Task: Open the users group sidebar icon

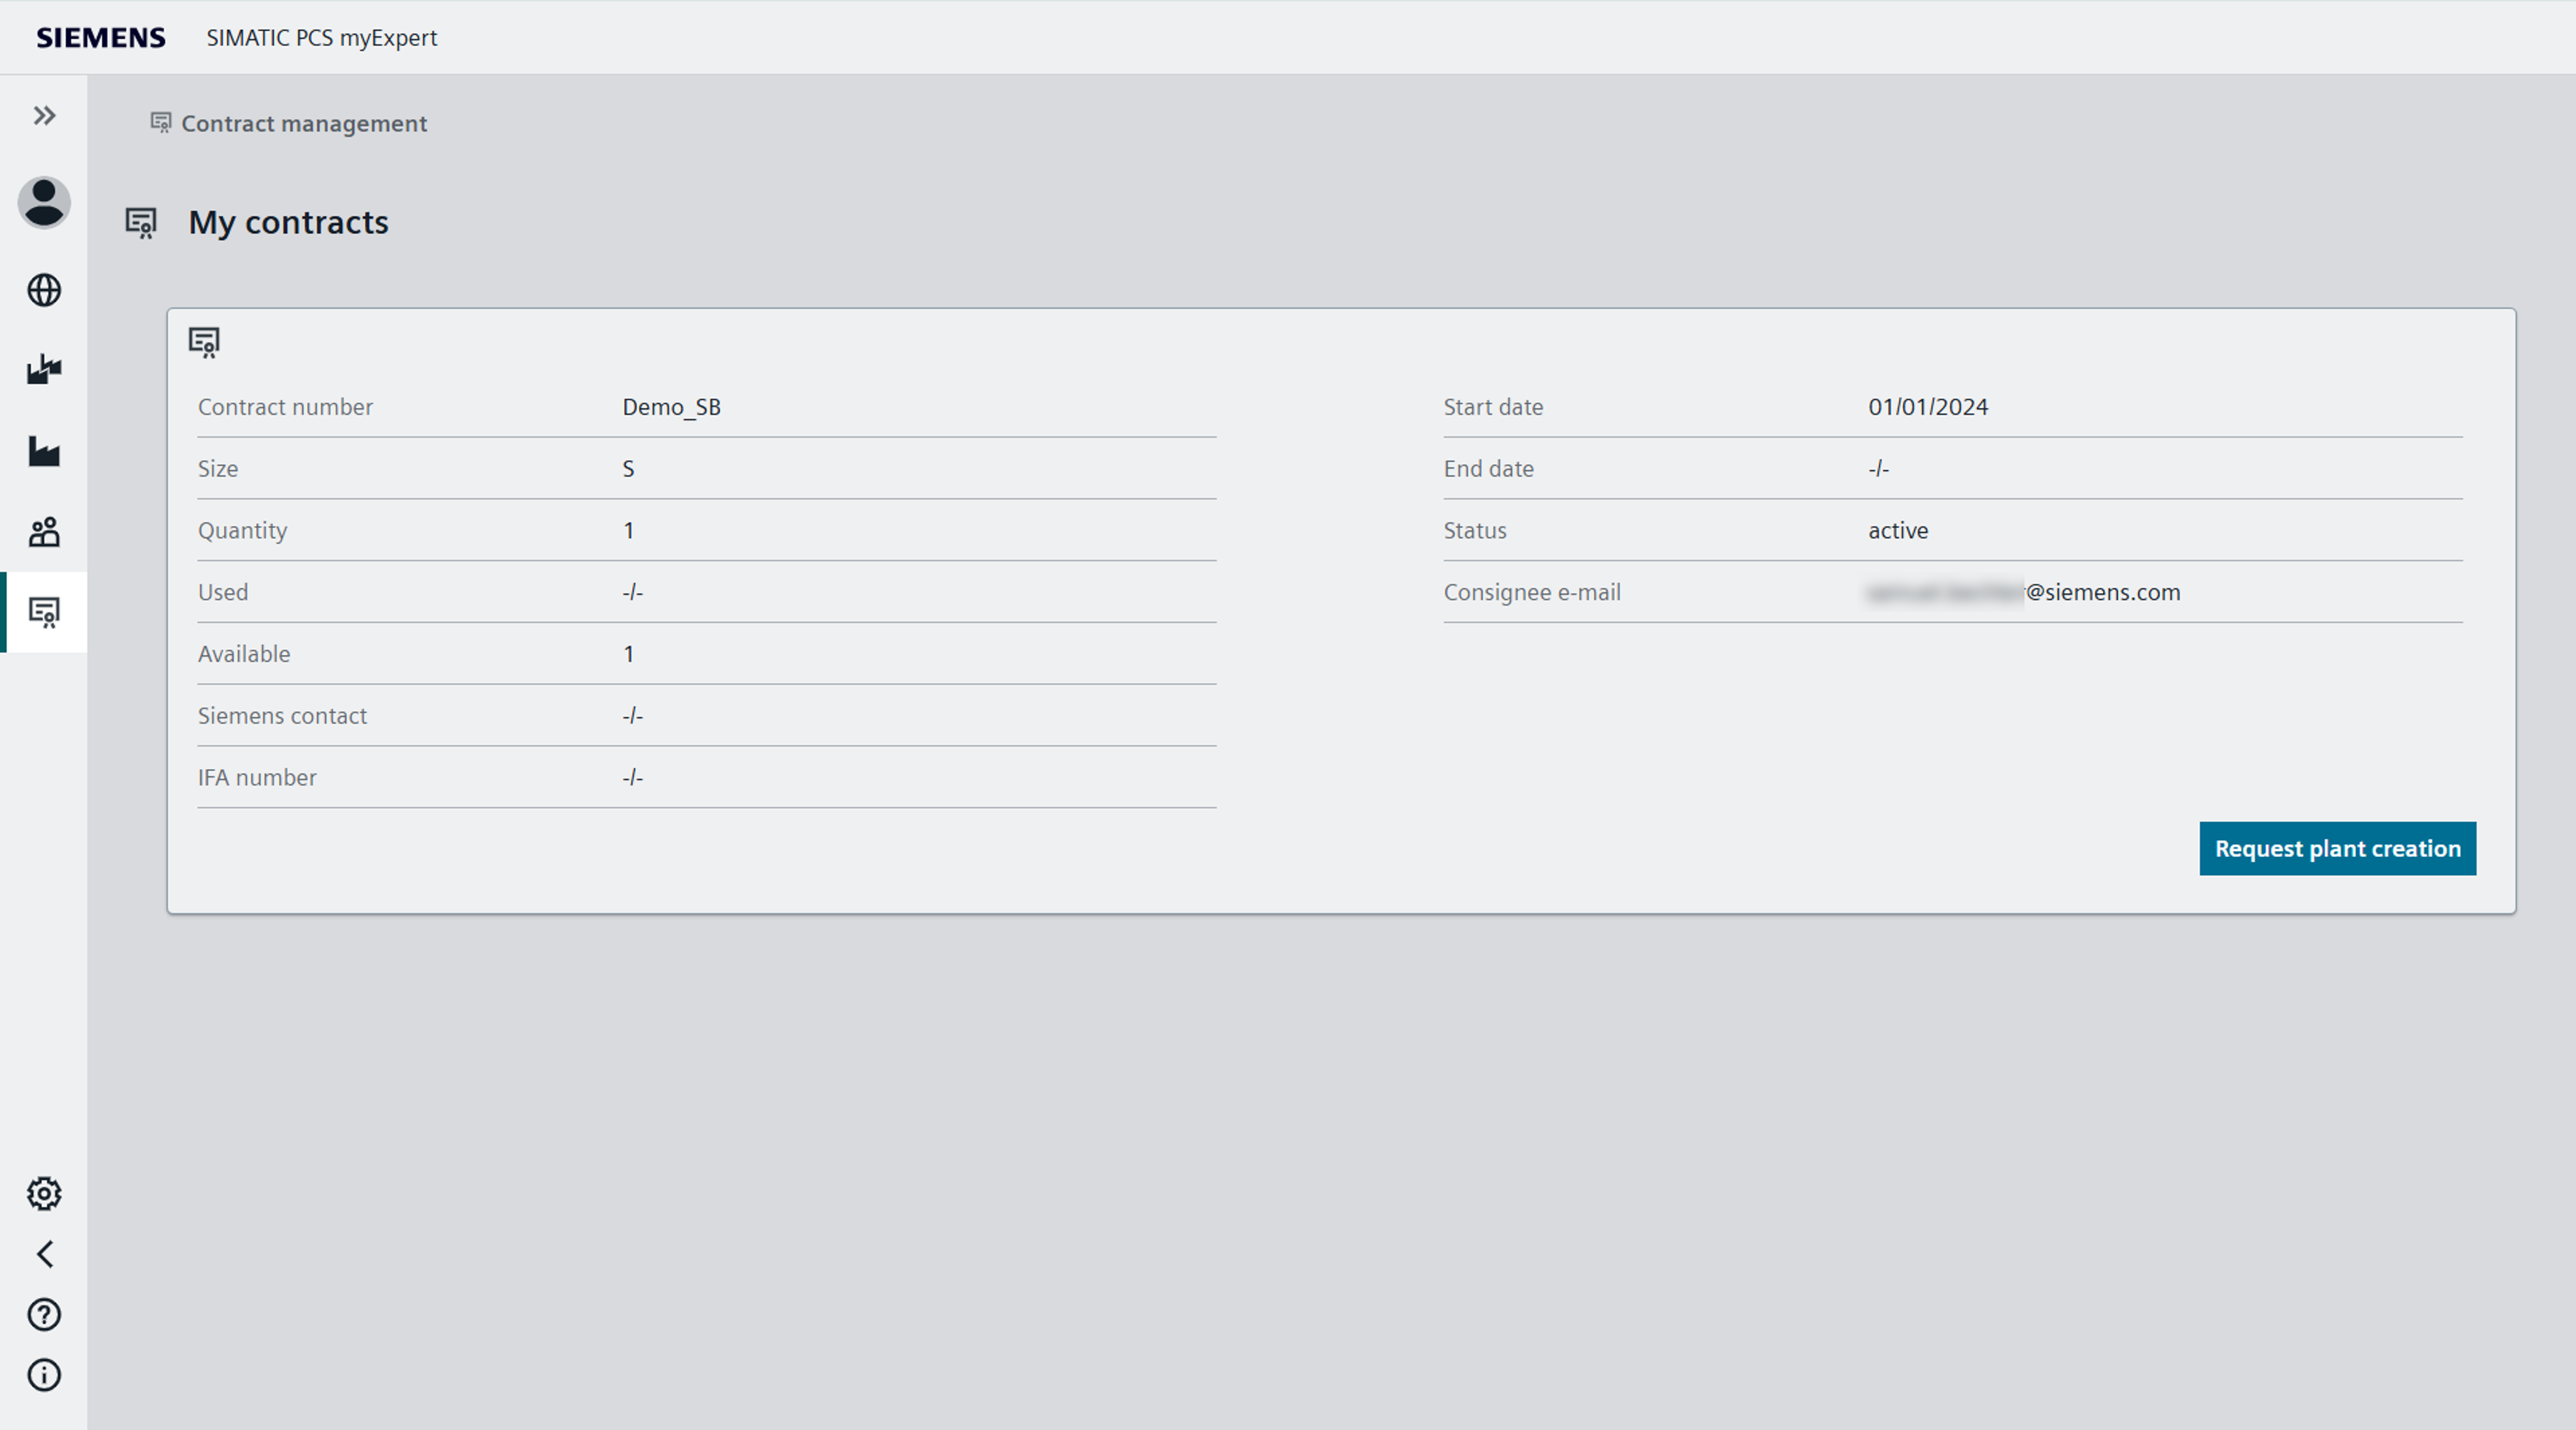Action: (x=44, y=532)
